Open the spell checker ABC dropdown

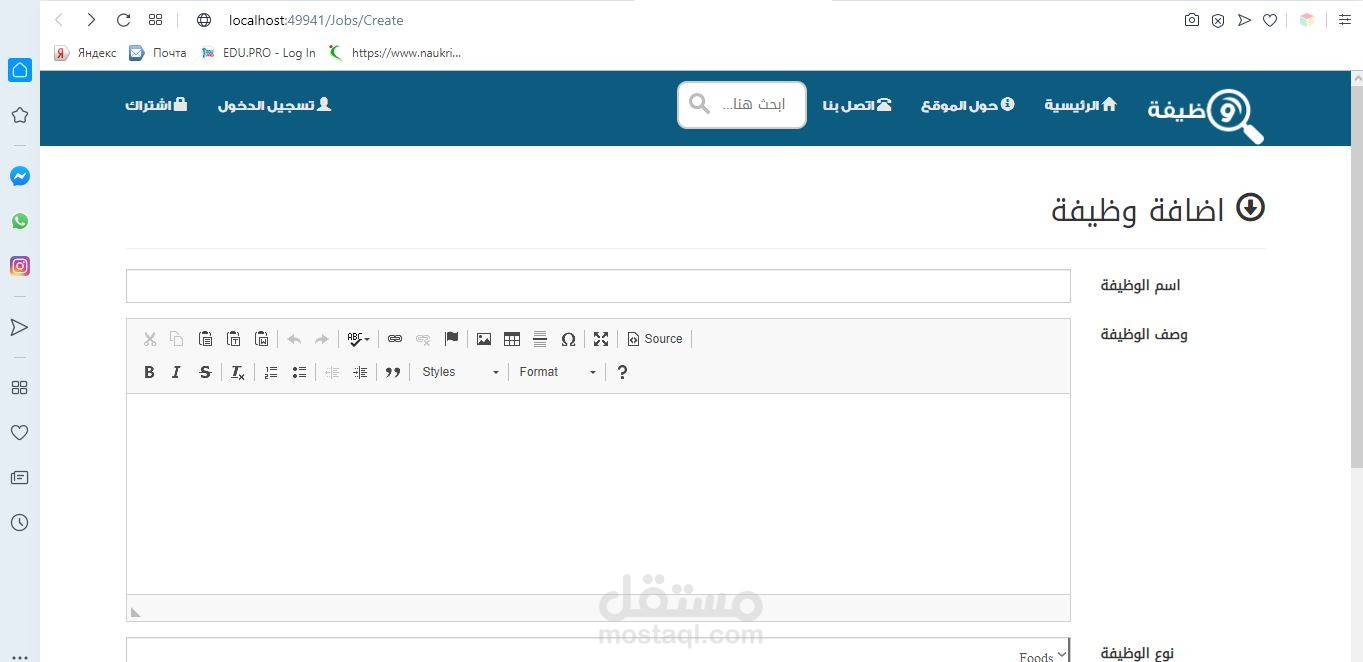pyautogui.click(x=358, y=339)
